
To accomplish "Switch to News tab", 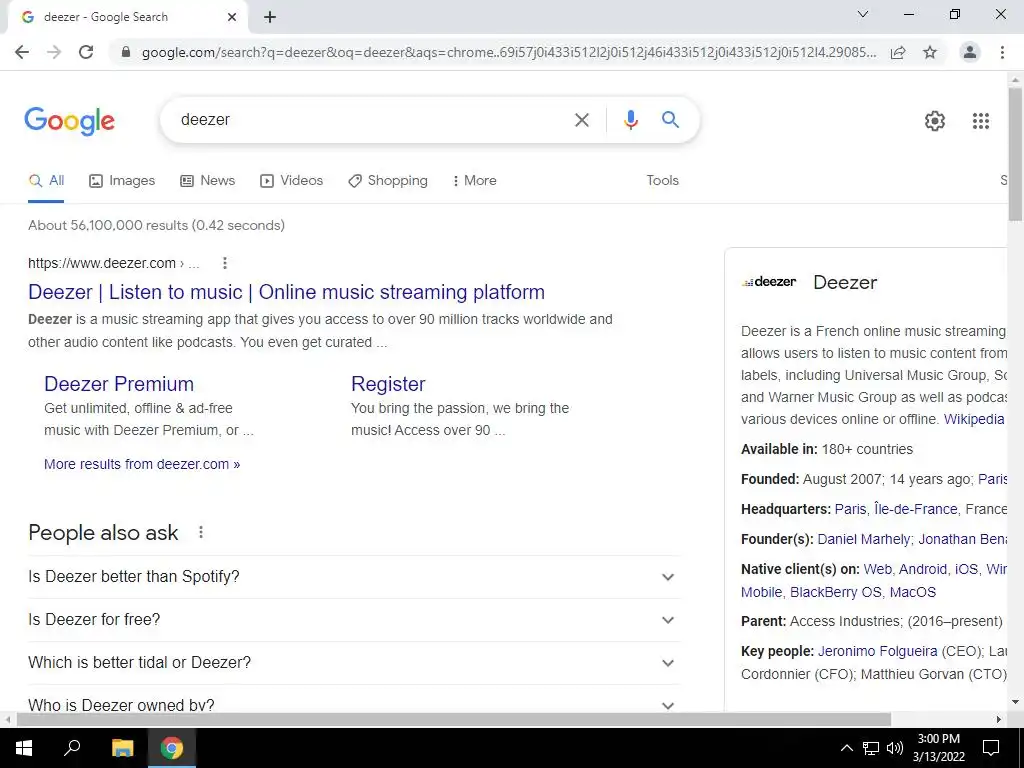I will (x=208, y=181).
